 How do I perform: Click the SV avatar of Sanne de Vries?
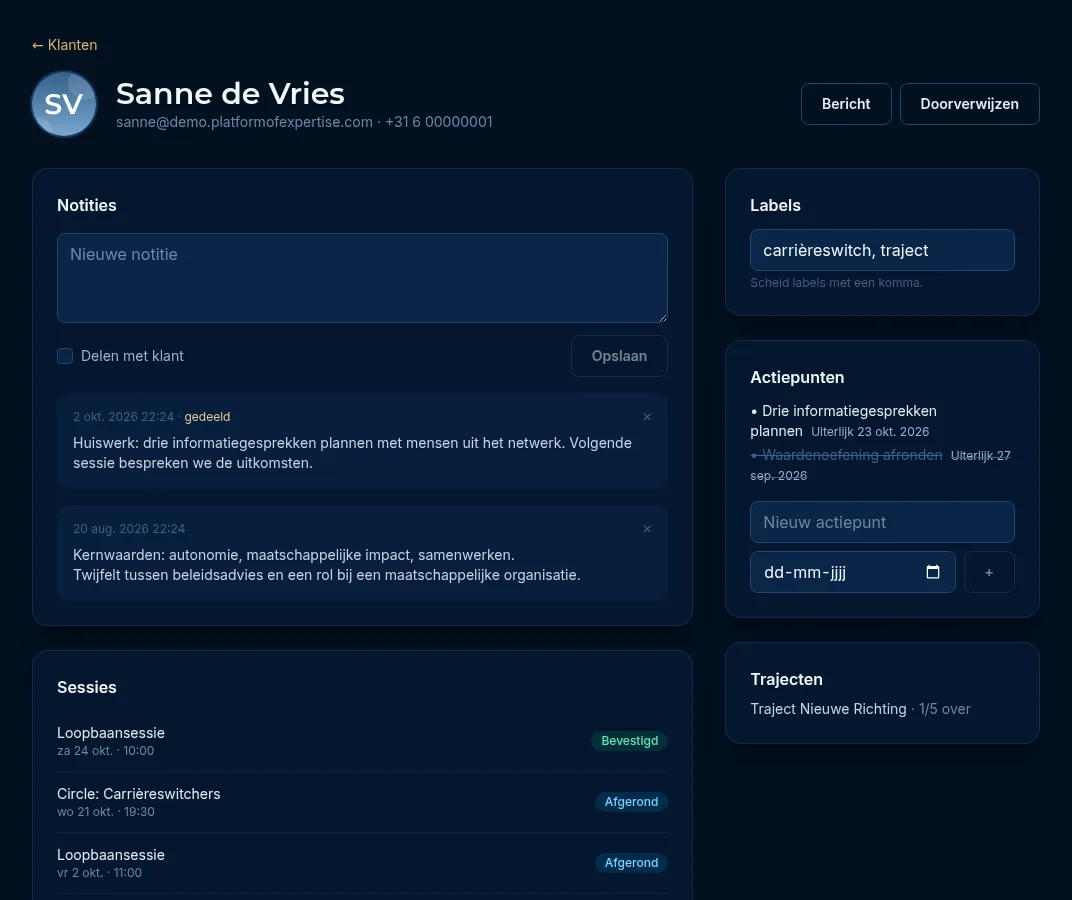pyautogui.click(x=64, y=104)
